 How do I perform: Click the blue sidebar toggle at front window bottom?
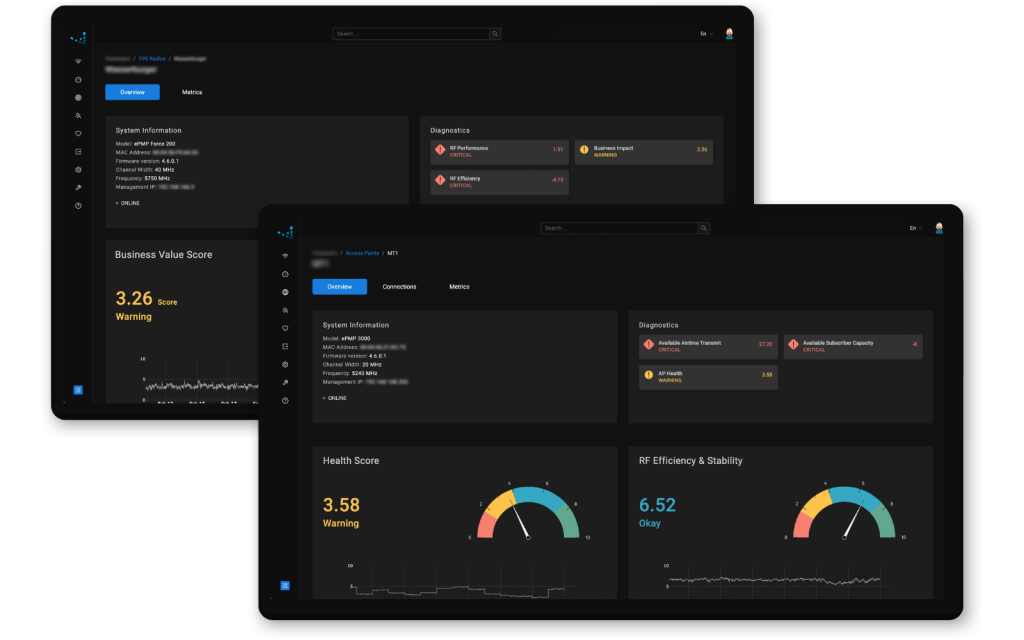coord(285,585)
